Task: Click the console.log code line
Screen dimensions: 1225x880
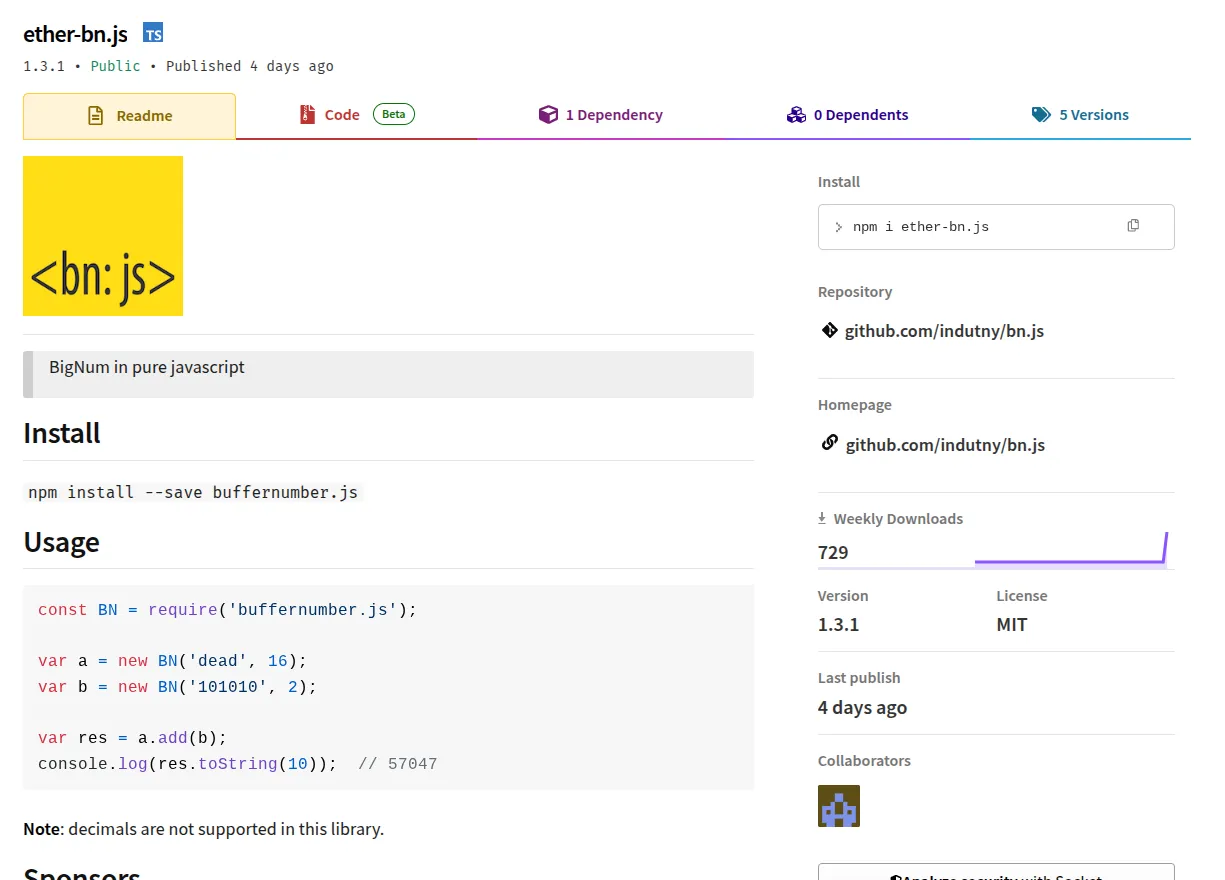Action: [x=238, y=764]
